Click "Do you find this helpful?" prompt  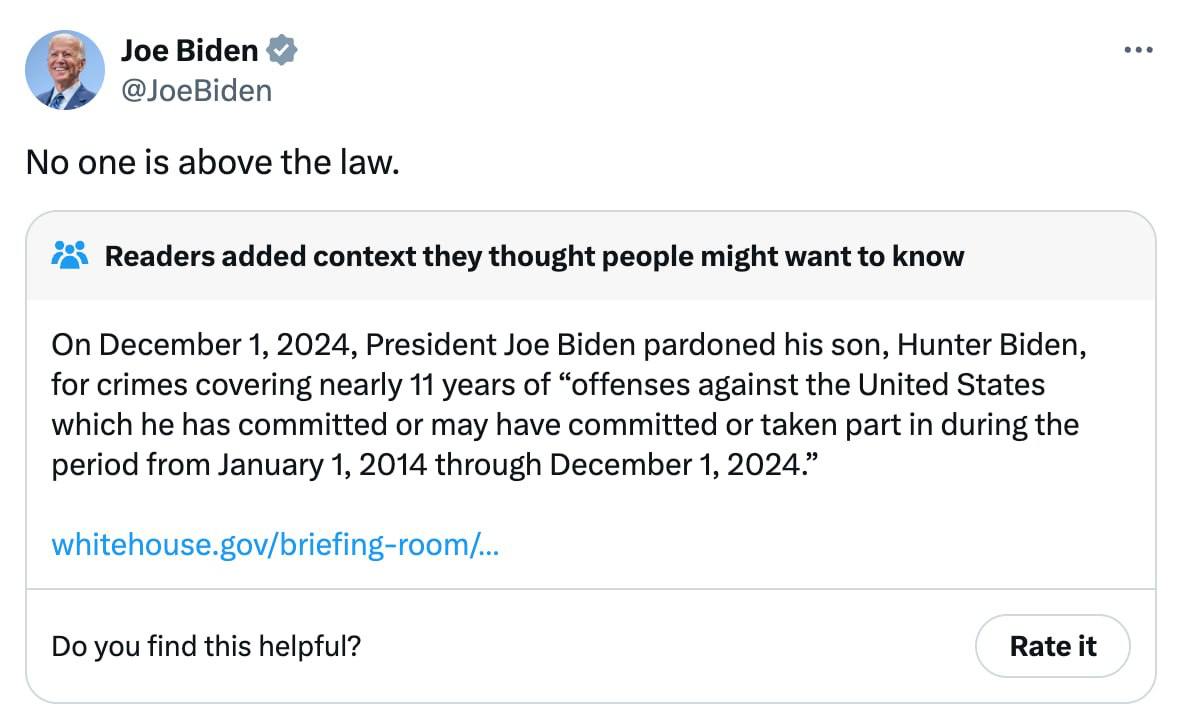206,646
